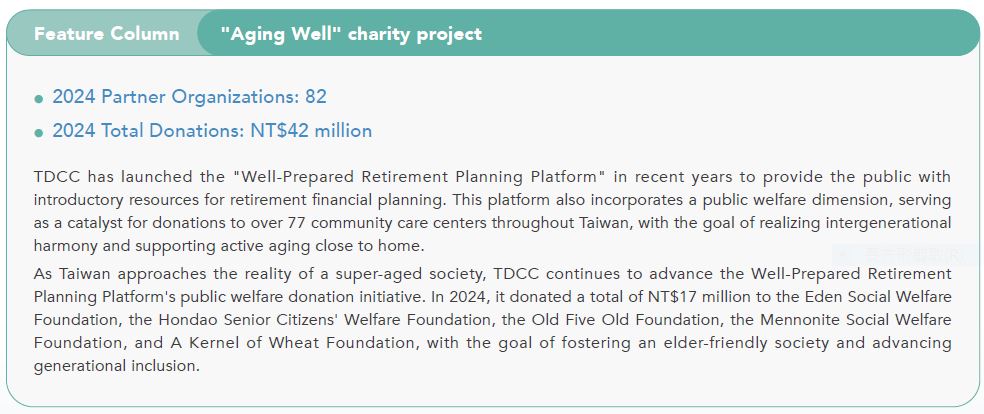The image size is (984, 414).
Task: Click the "Mennonite Social Welfare" name
Action: pyautogui.click(x=856, y=320)
